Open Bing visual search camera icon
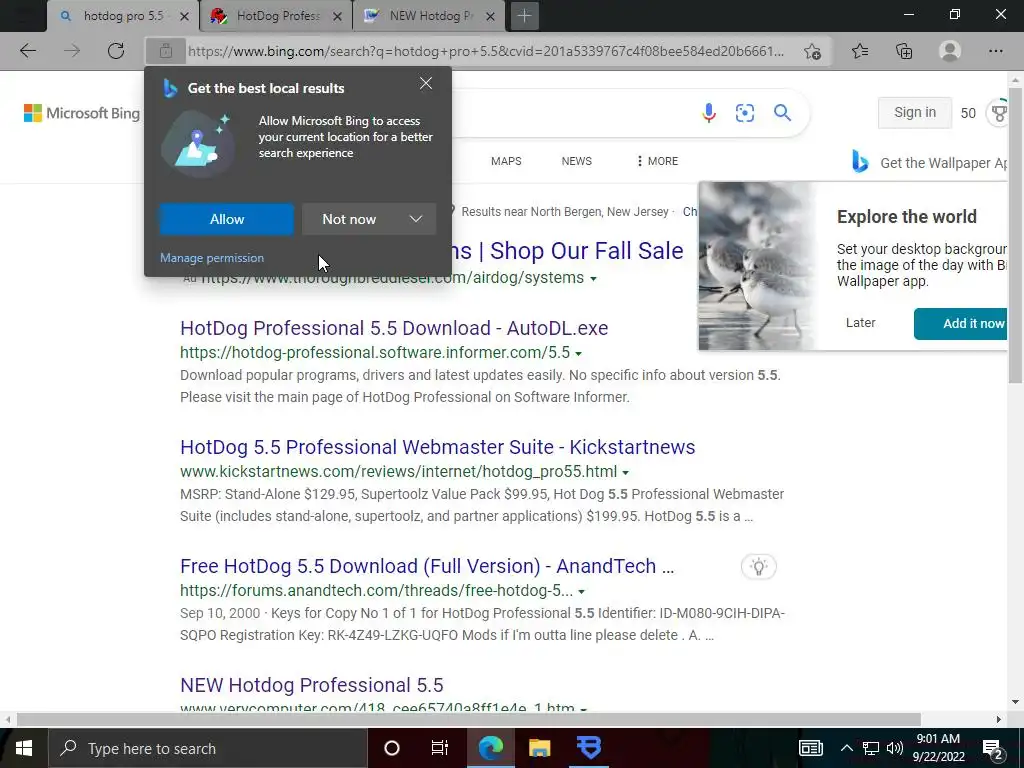1024x768 pixels. point(744,113)
